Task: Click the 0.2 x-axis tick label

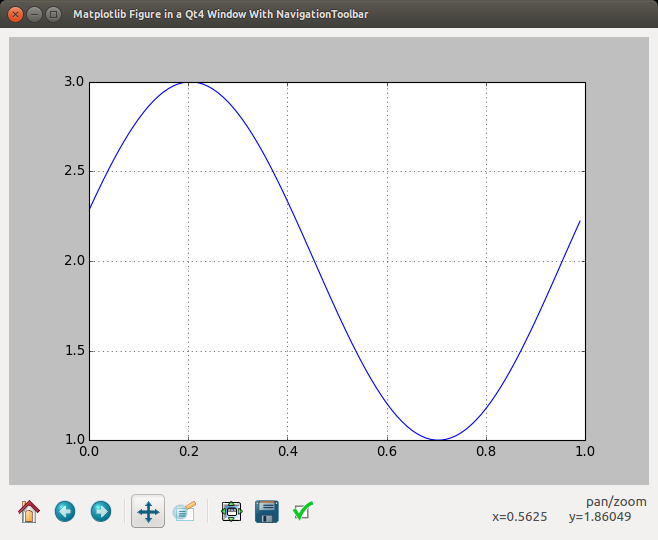Action: coord(188,451)
